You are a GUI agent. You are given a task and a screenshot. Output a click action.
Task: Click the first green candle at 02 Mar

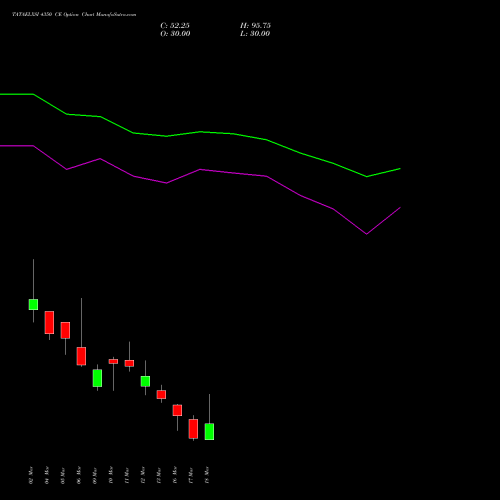[33, 304]
